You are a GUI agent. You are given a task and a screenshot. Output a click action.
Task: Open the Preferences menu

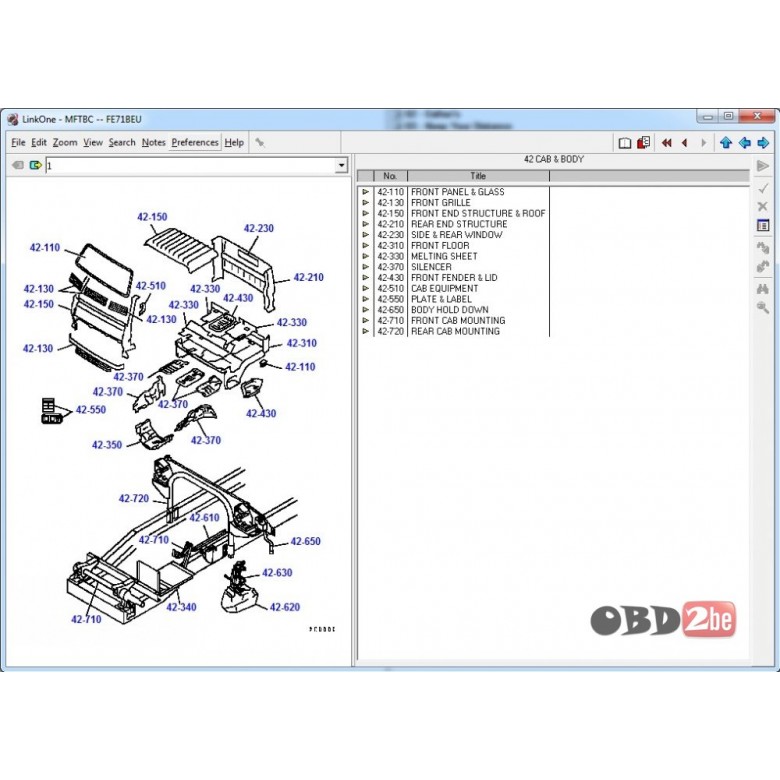click(x=195, y=142)
